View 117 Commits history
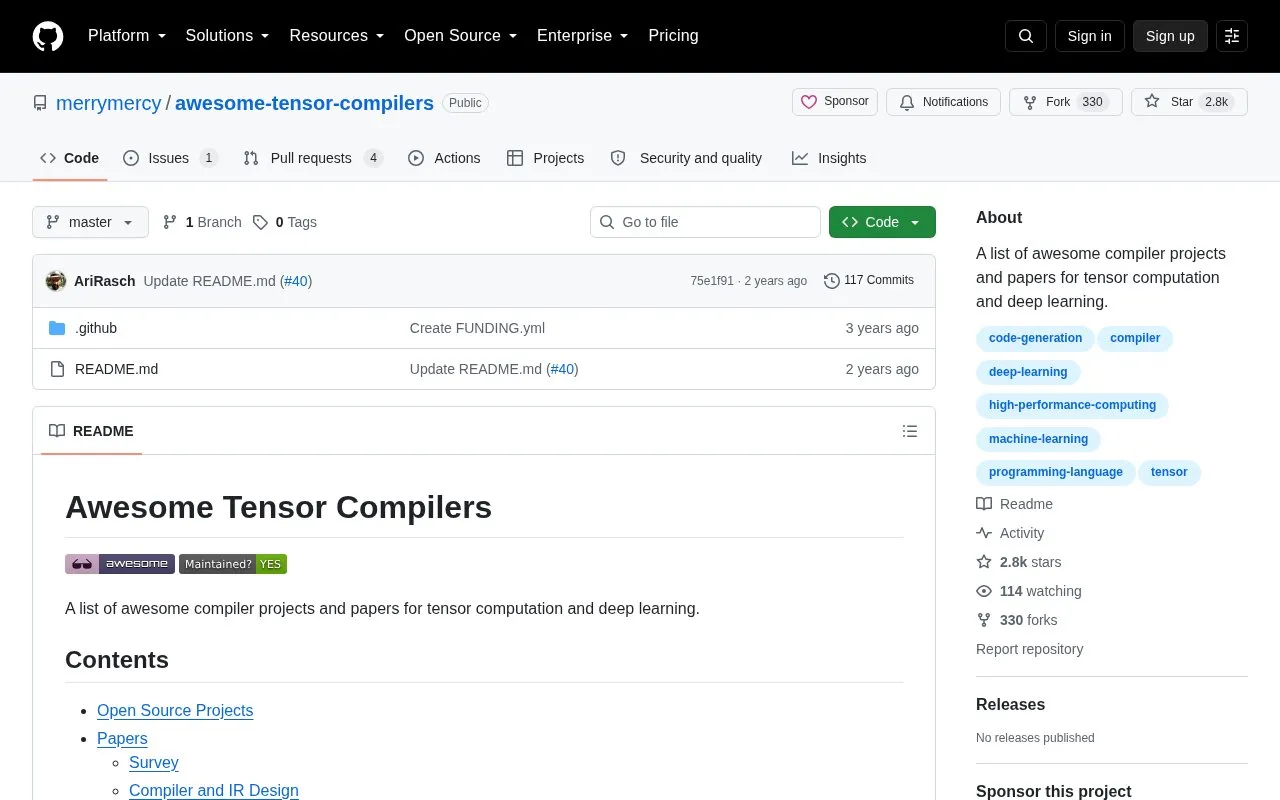The height and width of the screenshot is (800, 1280). pos(869,281)
